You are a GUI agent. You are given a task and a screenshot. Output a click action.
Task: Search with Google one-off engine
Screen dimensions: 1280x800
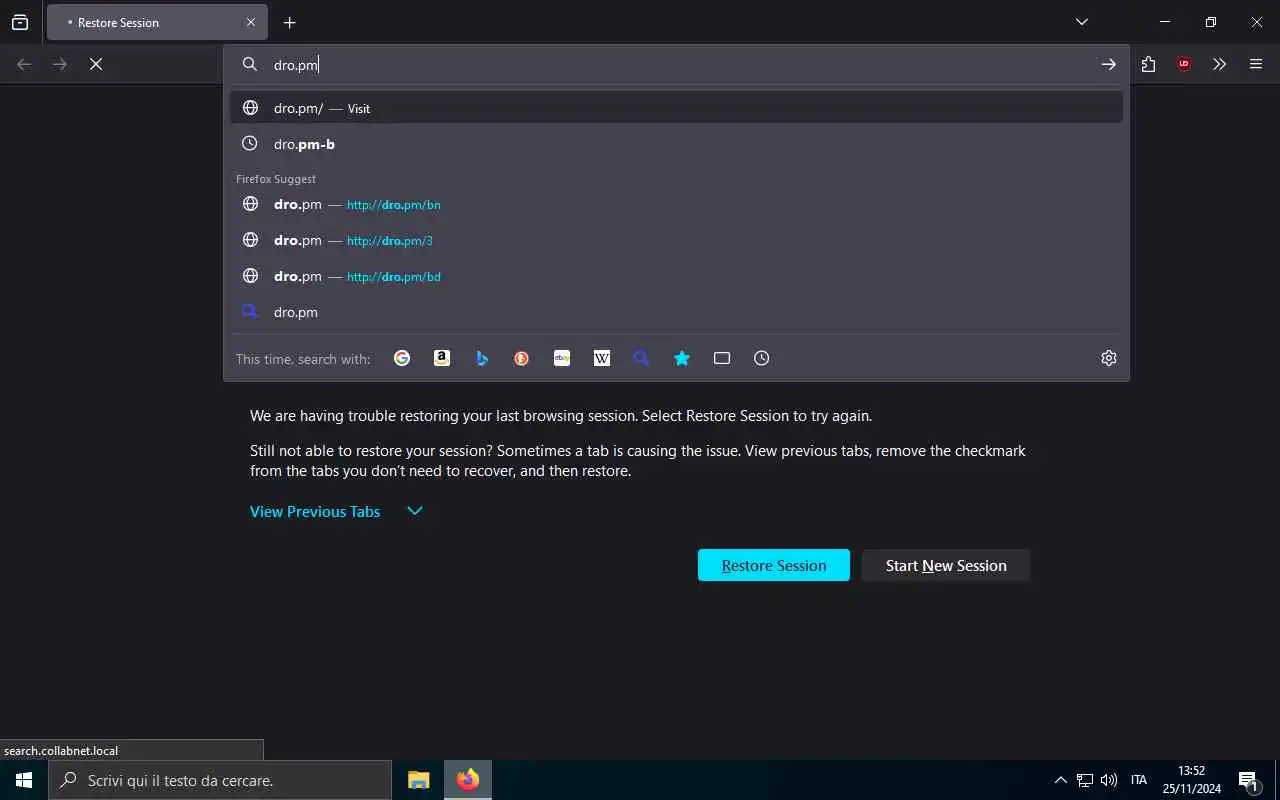[x=402, y=358]
